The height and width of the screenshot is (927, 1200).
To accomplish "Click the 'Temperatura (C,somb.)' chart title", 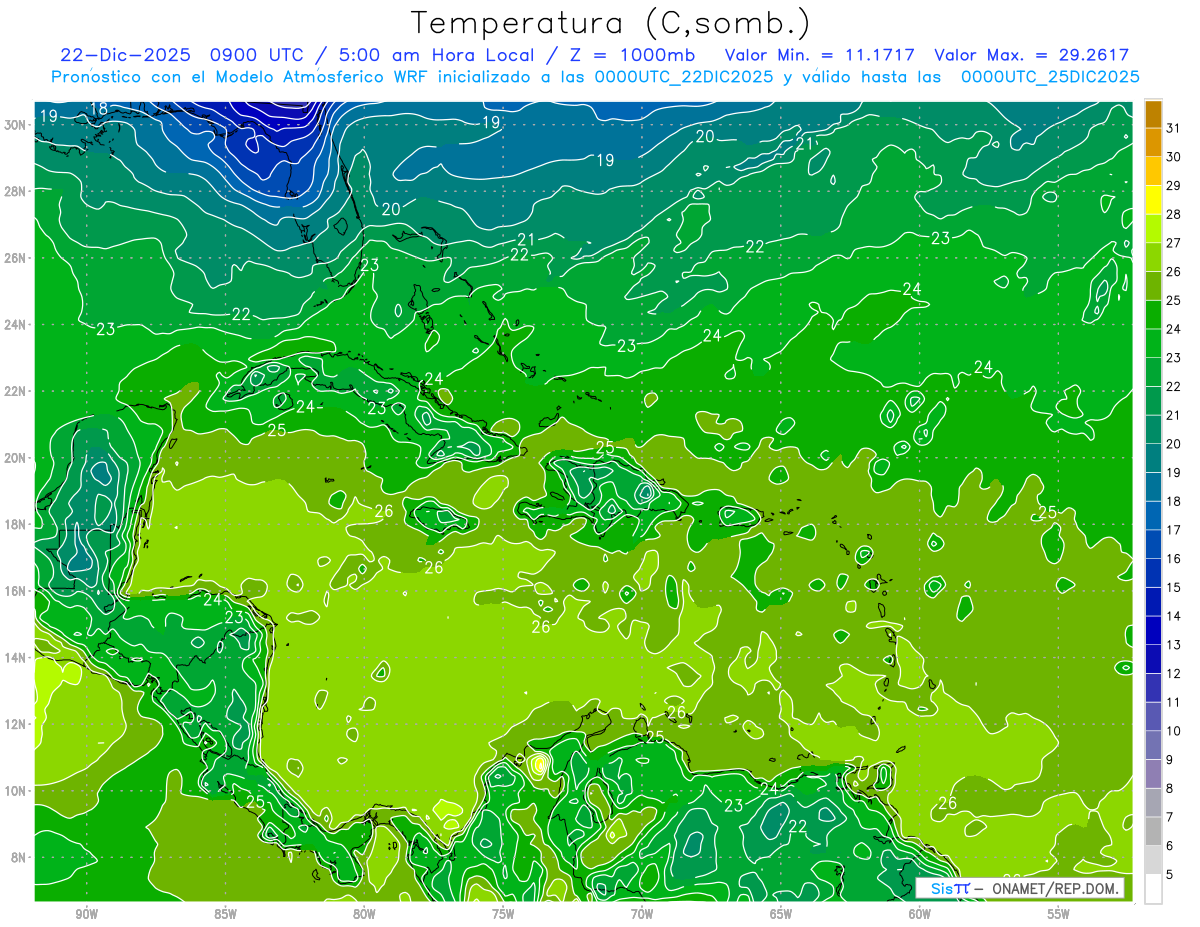I will (611, 23).
